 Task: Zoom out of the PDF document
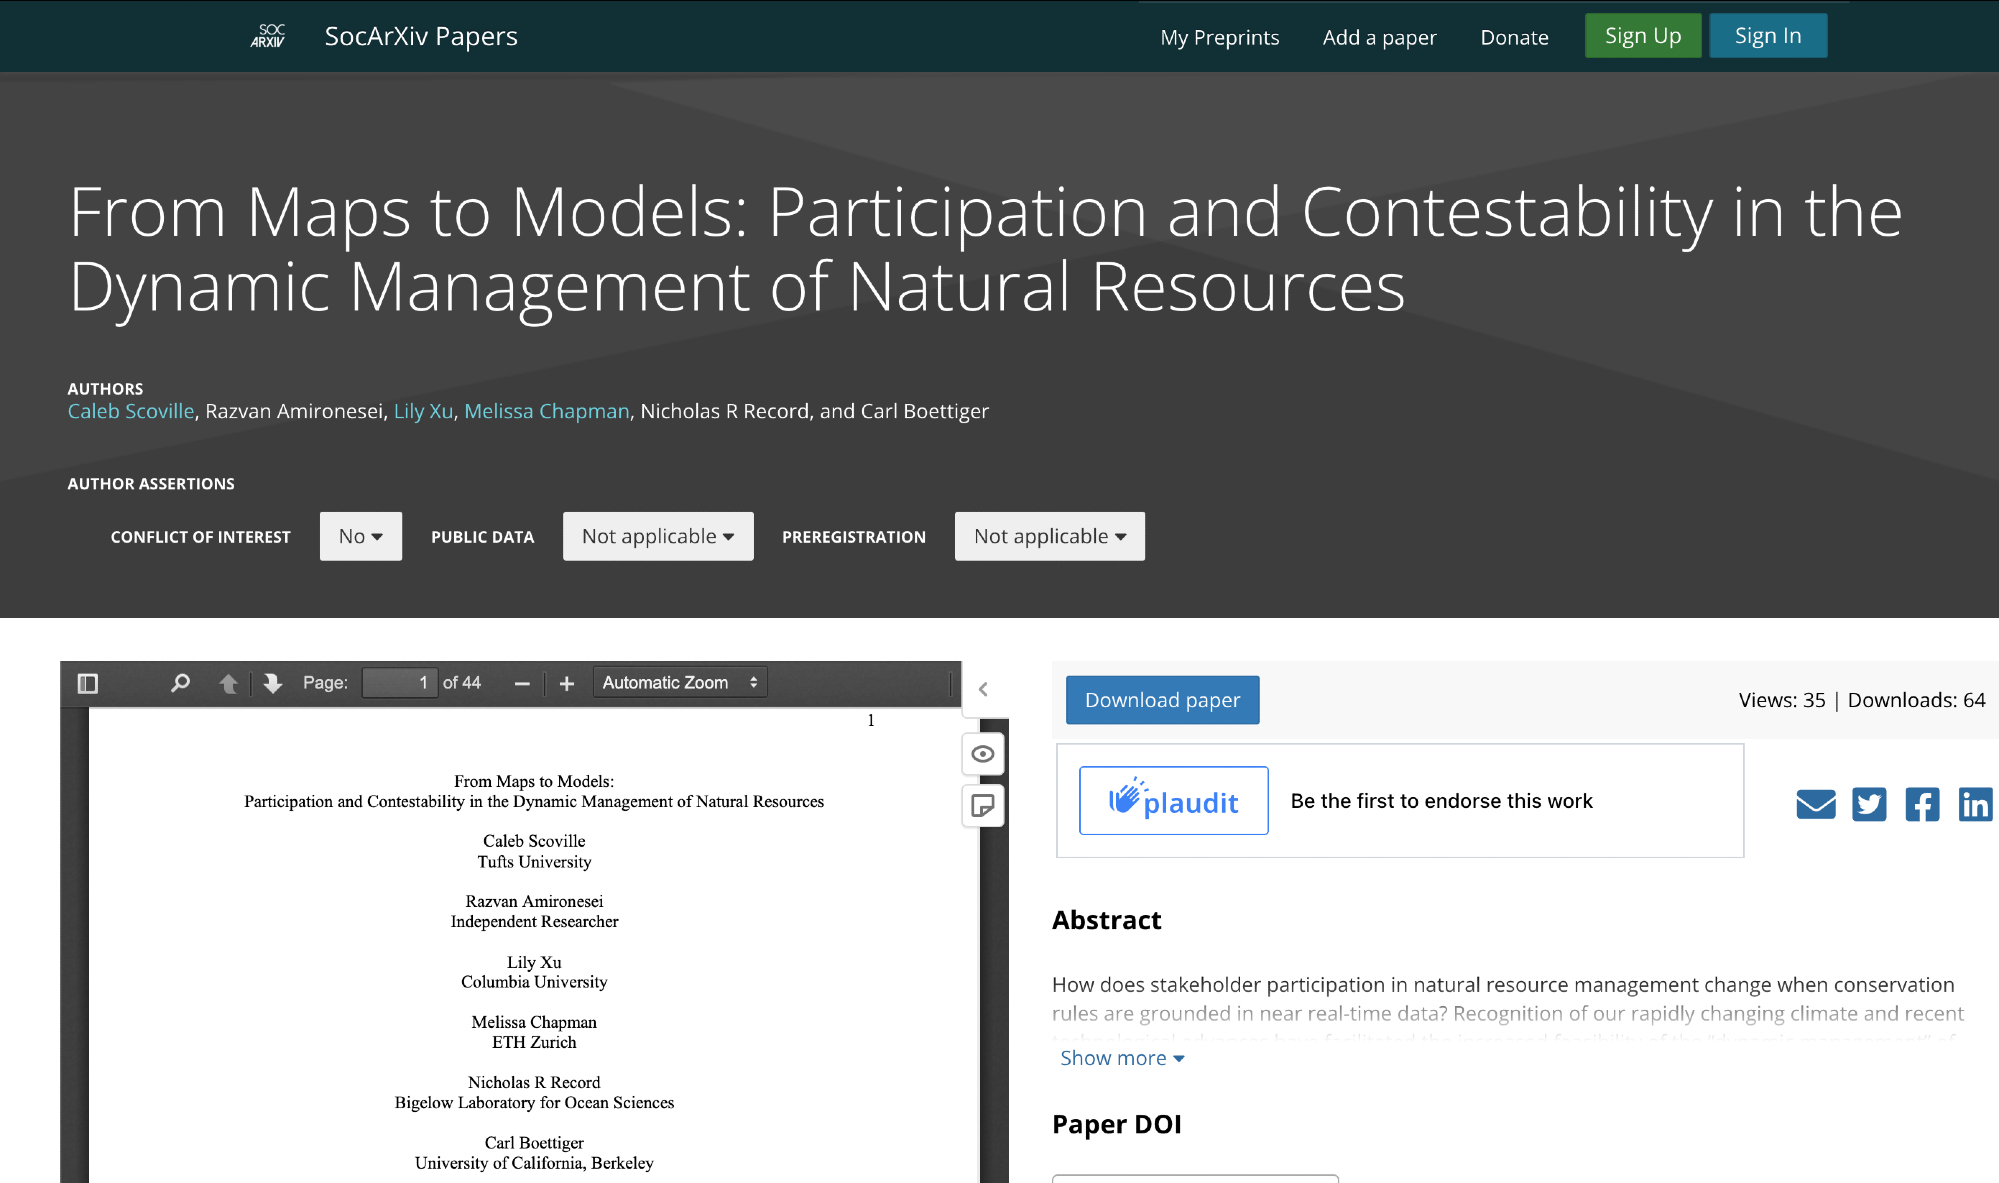point(521,683)
